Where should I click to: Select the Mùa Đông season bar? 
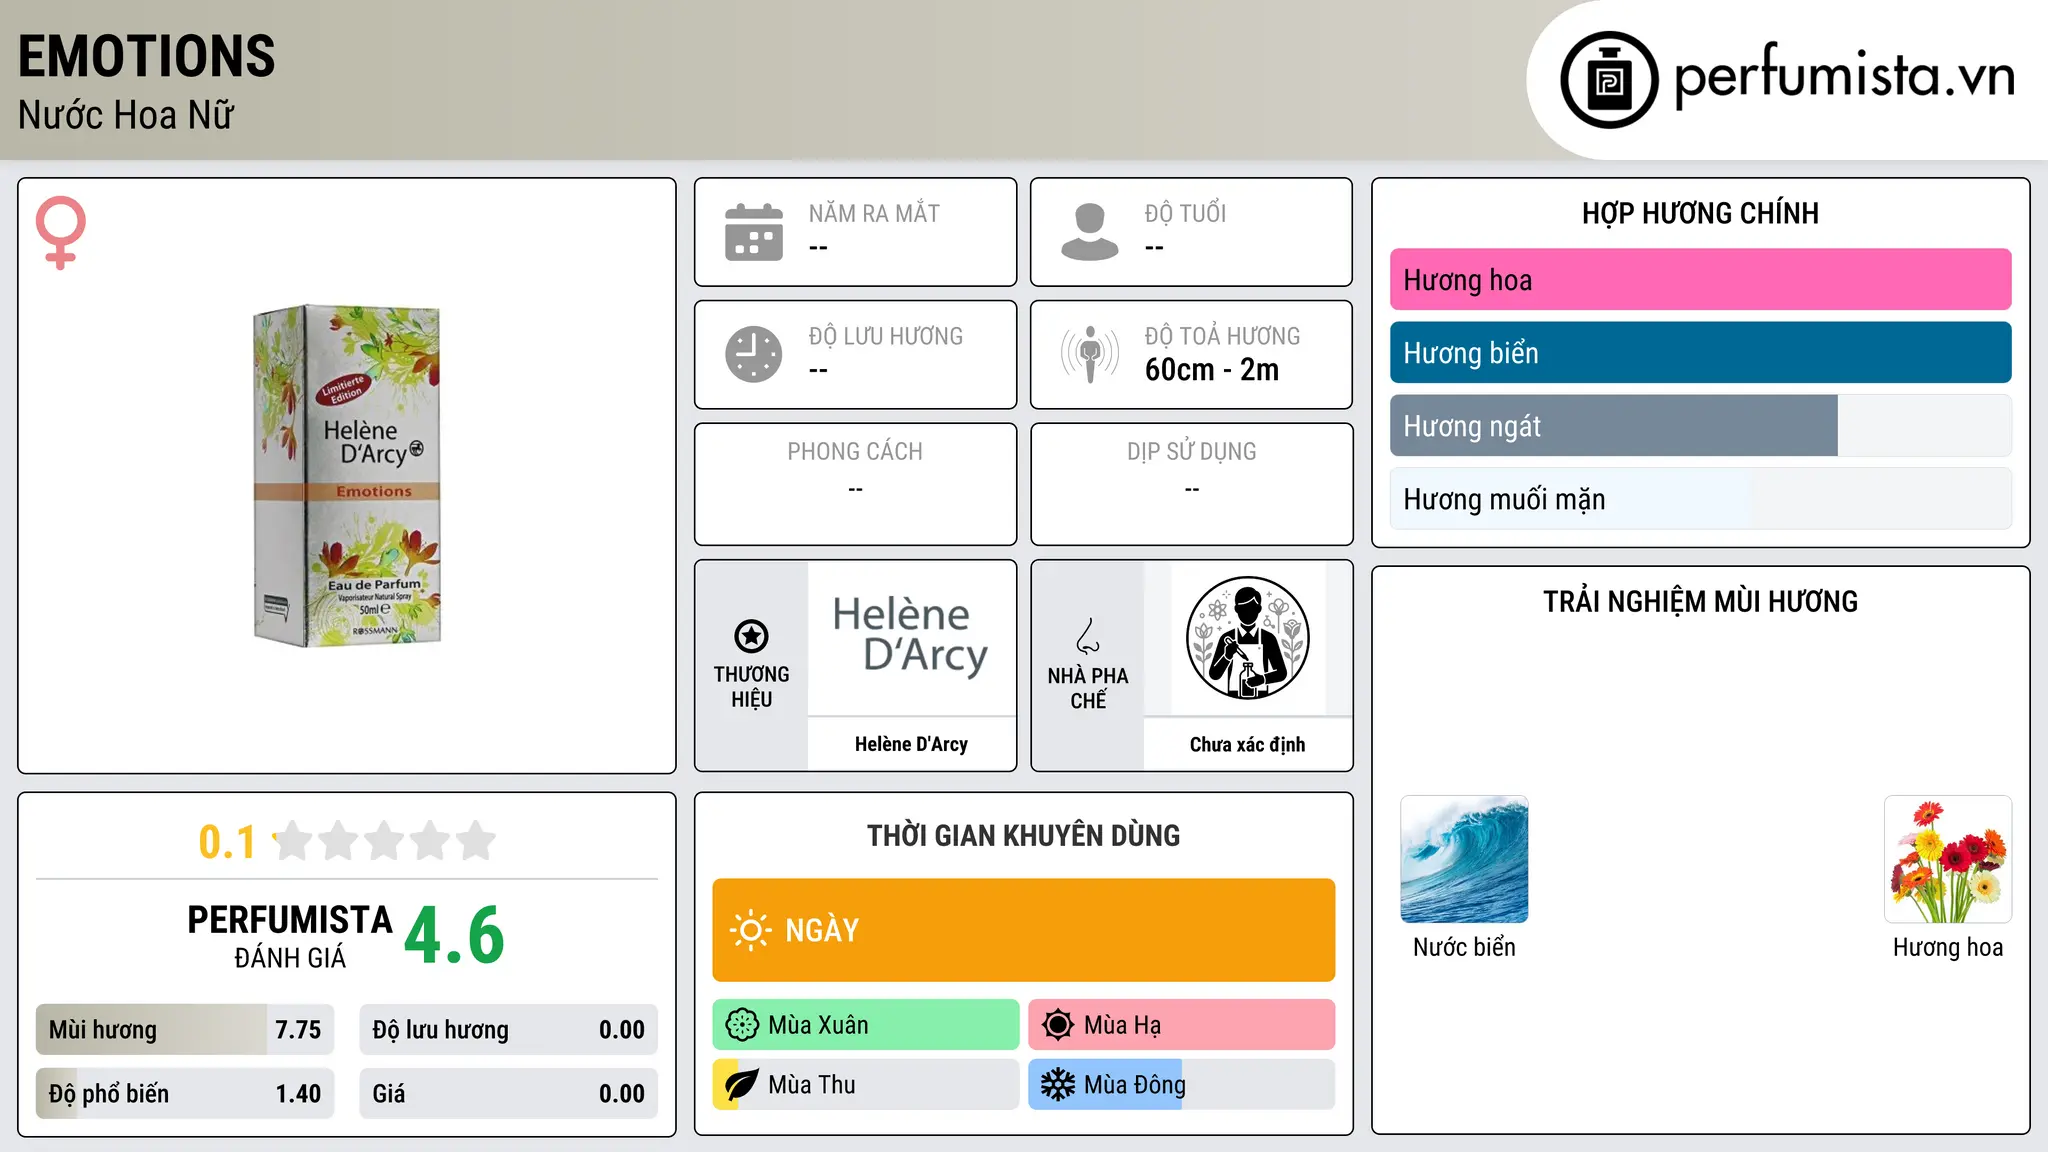click(x=1181, y=1085)
